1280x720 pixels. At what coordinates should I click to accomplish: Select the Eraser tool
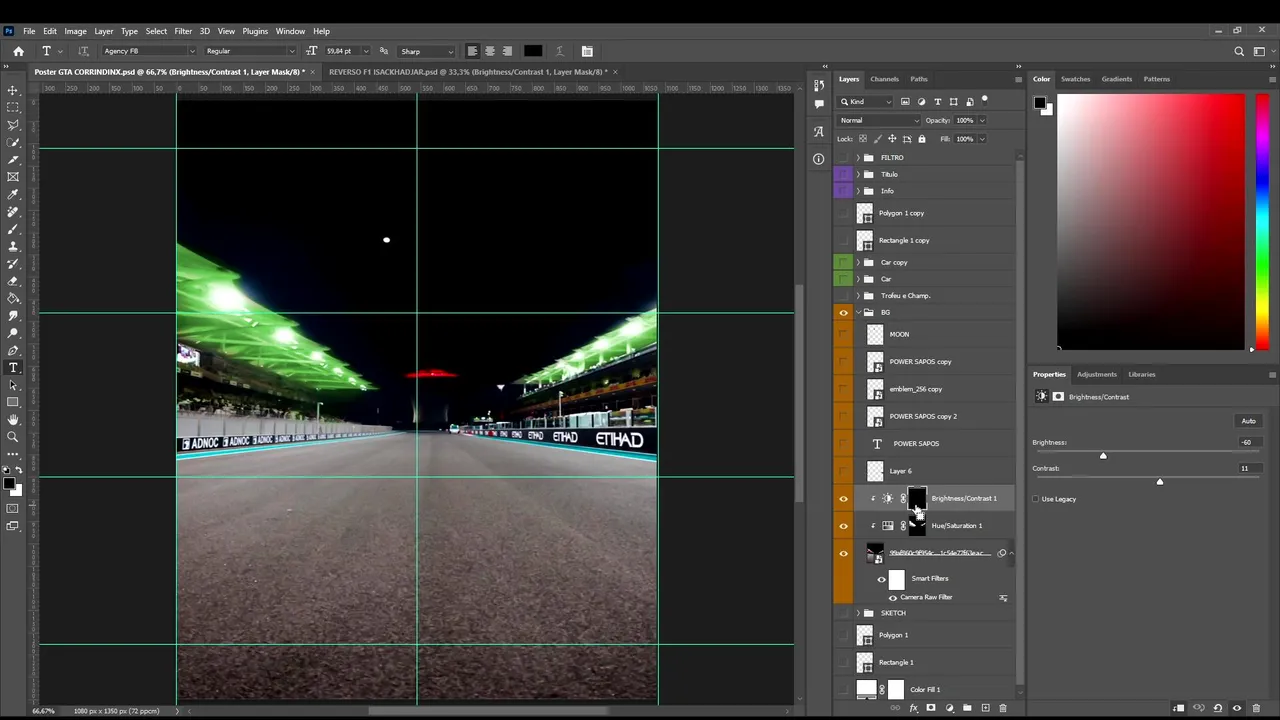coord(13,281)
